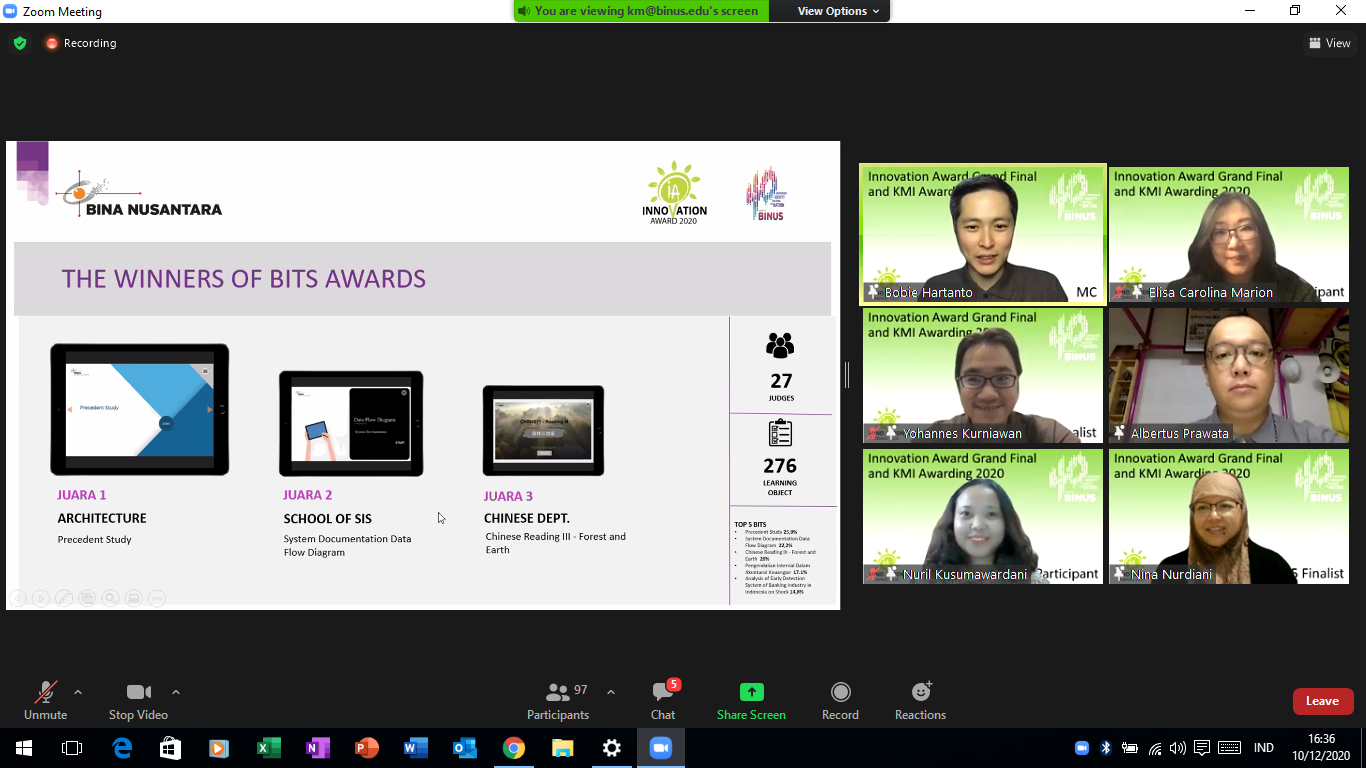Open audio options arrow beside Unmute

pyautogui.click(x=78, y=692)
